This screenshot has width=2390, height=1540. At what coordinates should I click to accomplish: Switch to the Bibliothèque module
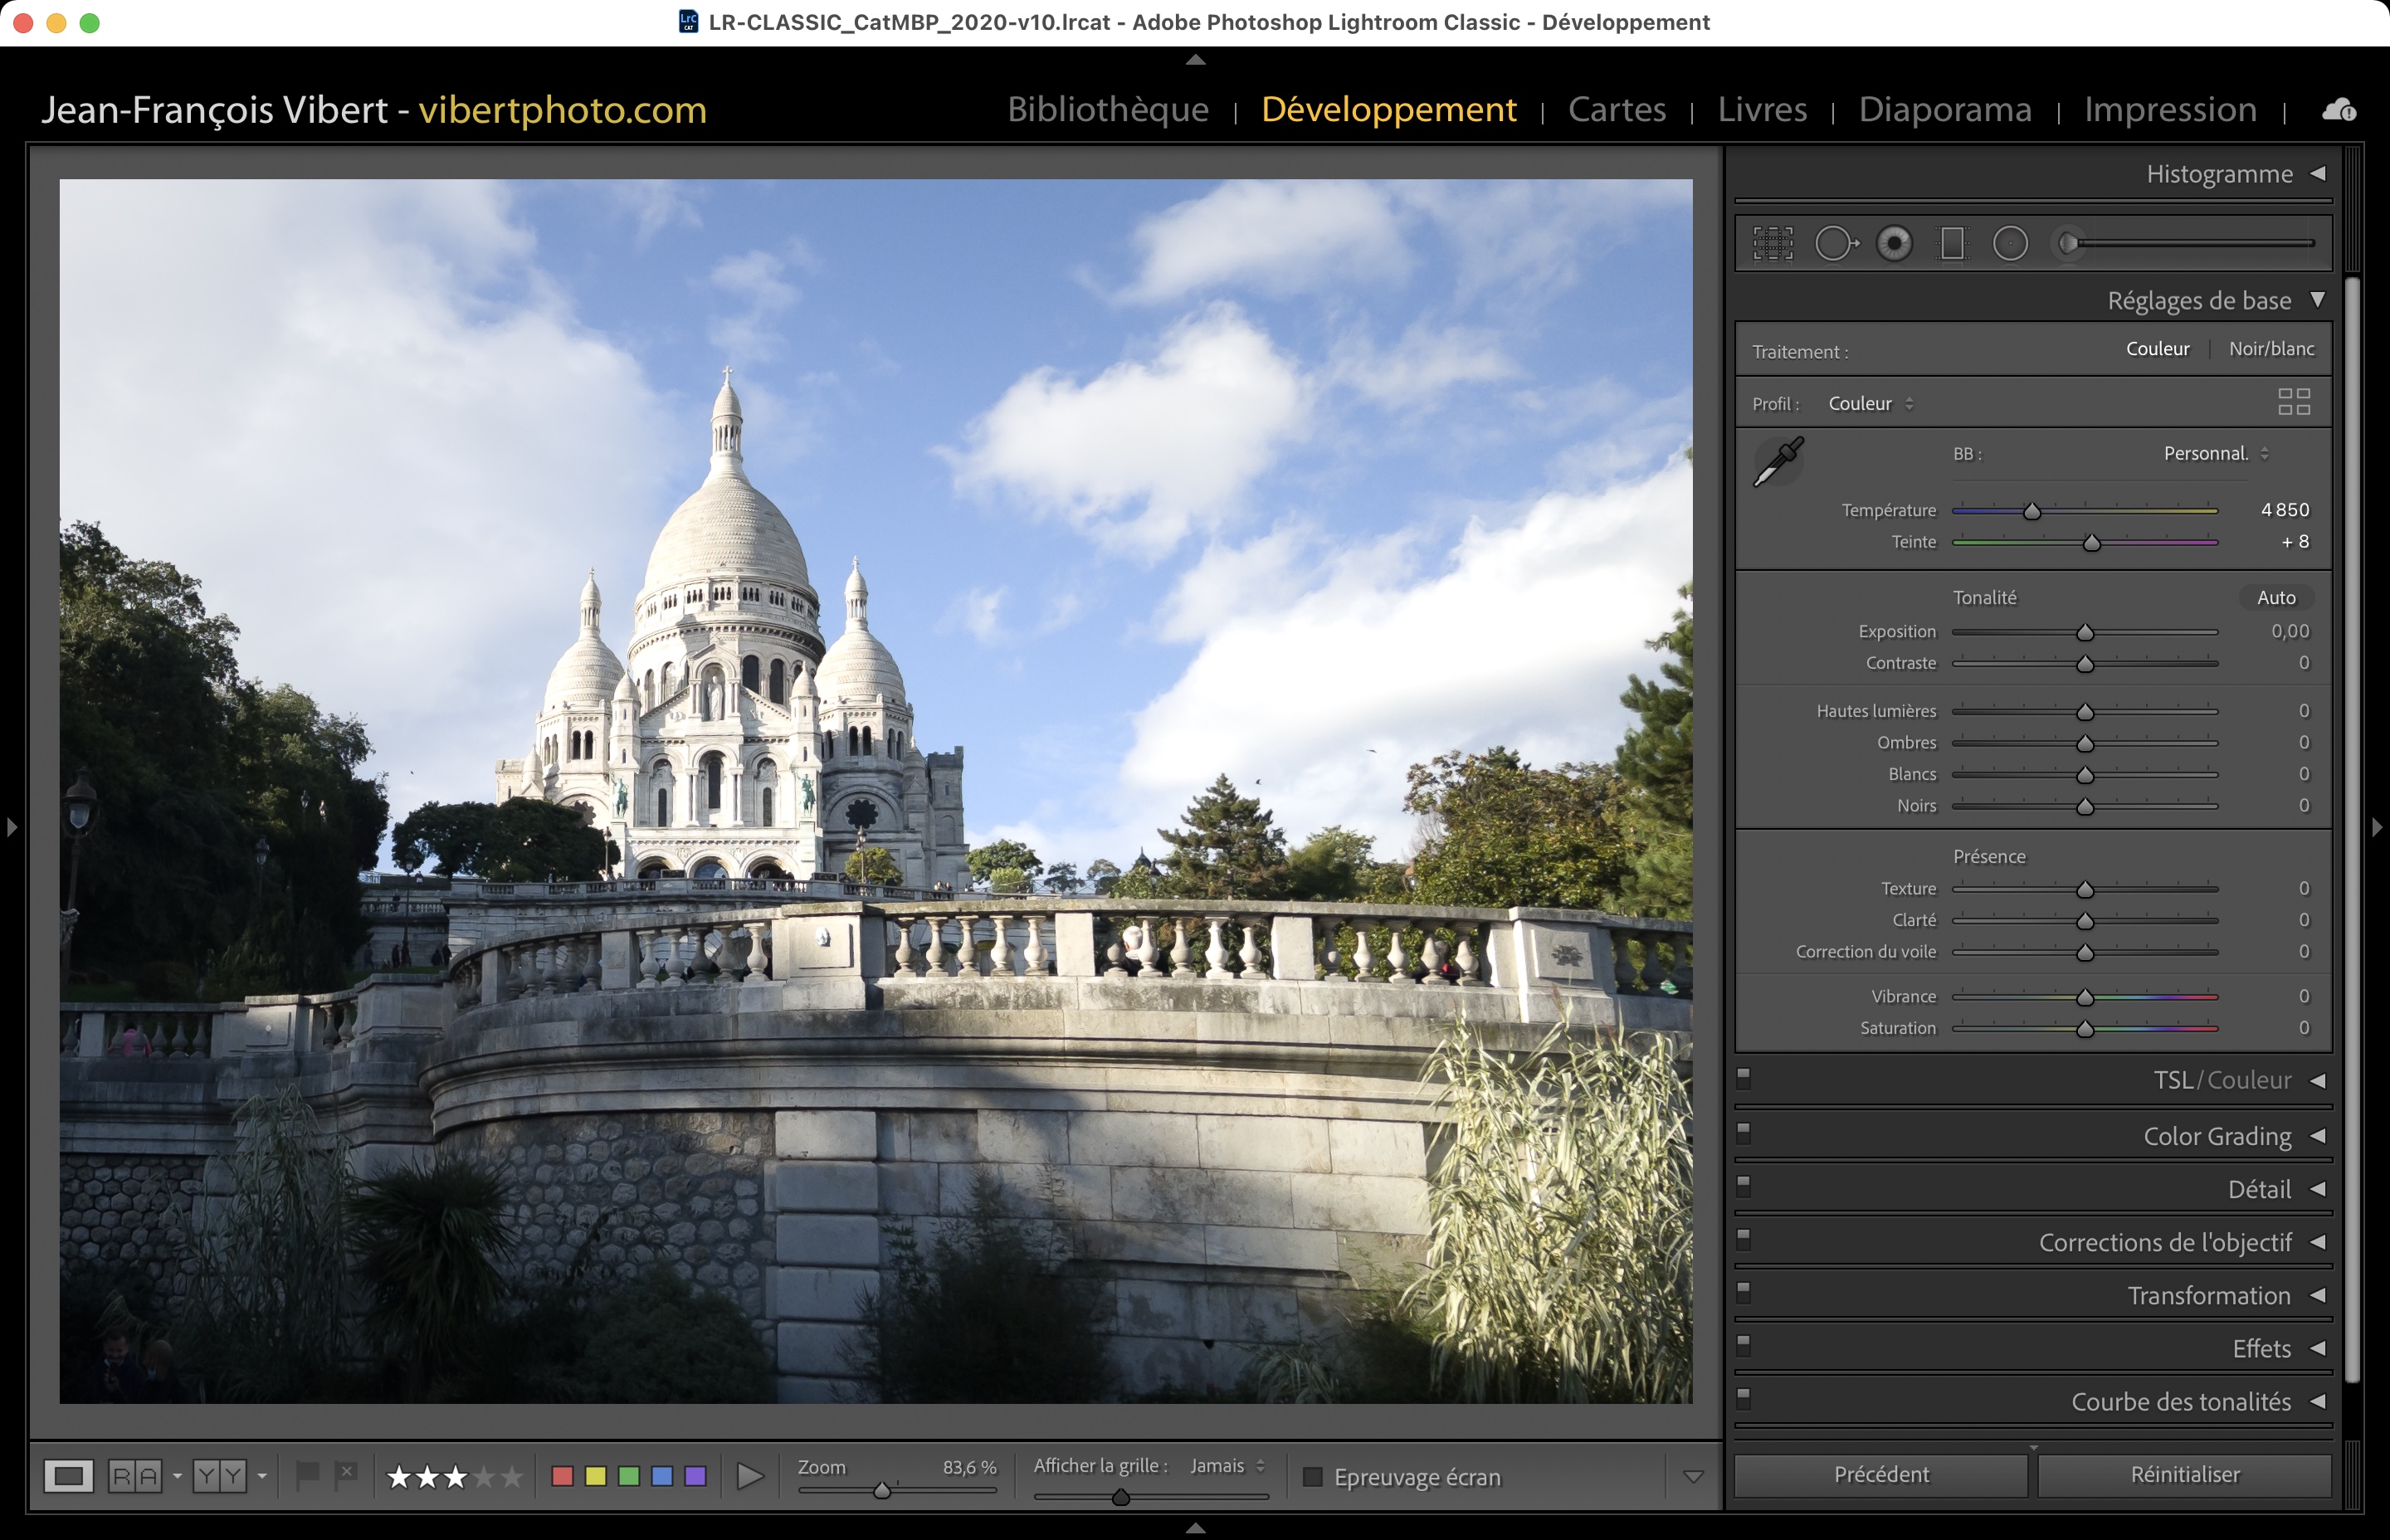click(1107, 109)
